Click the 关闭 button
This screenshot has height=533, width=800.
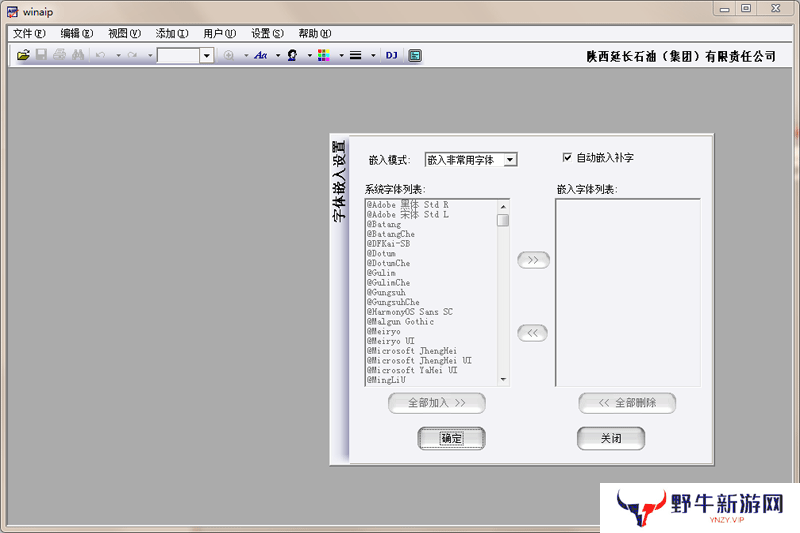point(611,439)
